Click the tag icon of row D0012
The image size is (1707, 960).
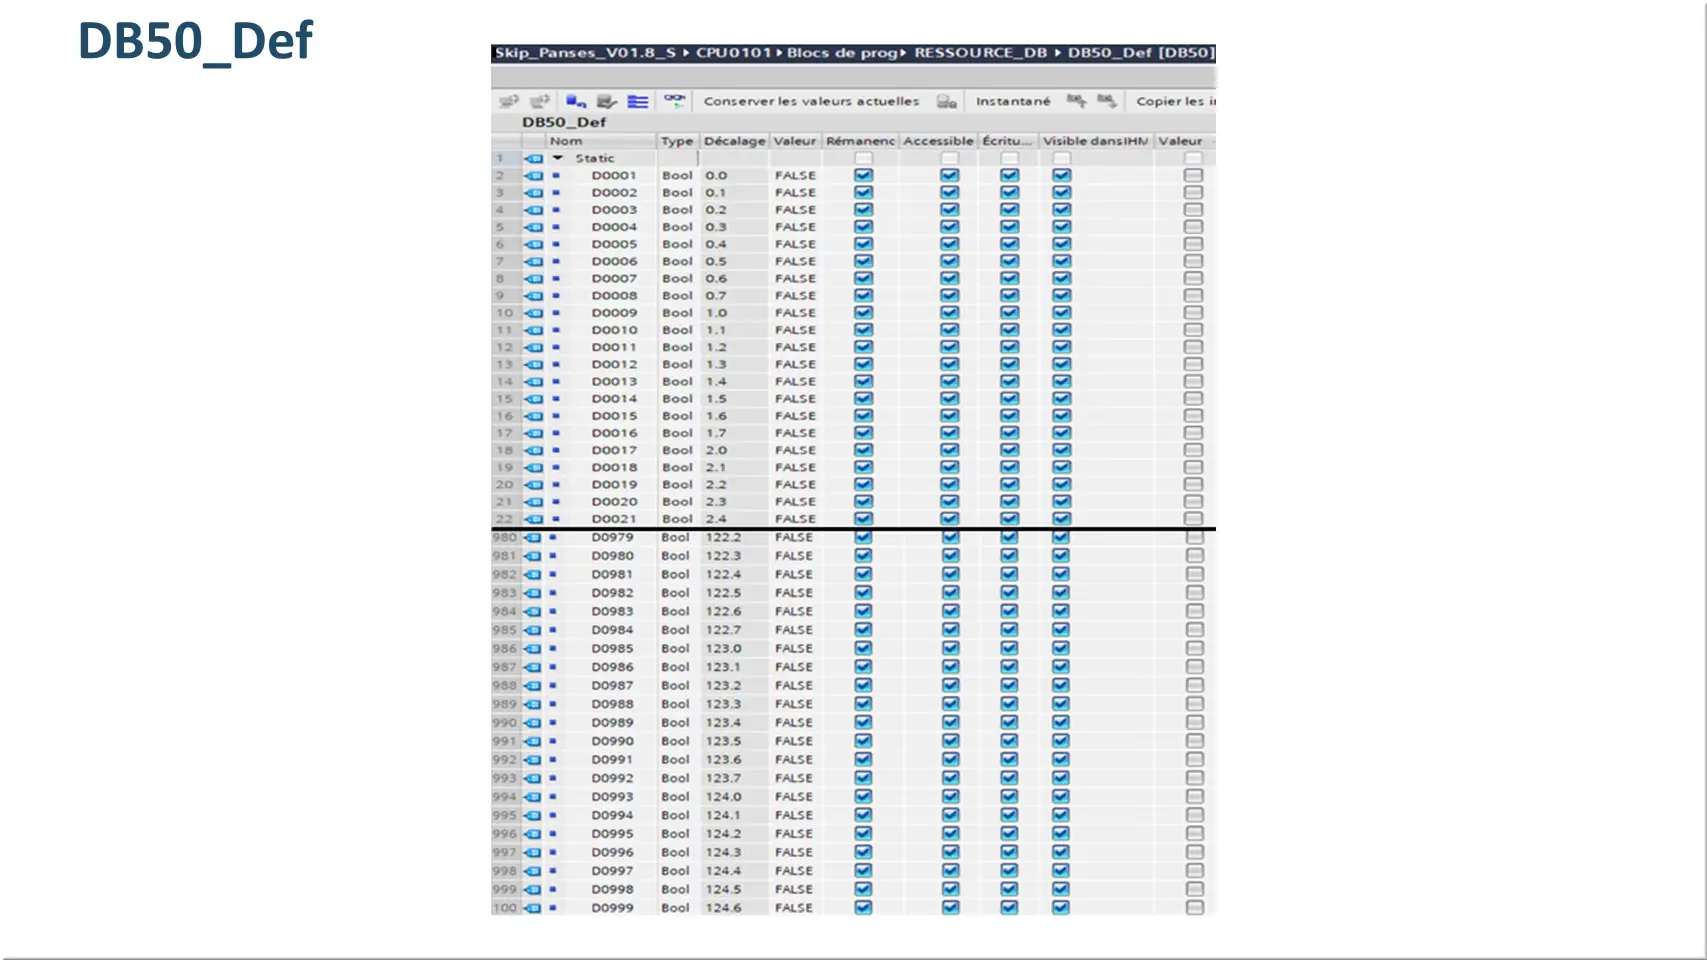tap(534, 365)
